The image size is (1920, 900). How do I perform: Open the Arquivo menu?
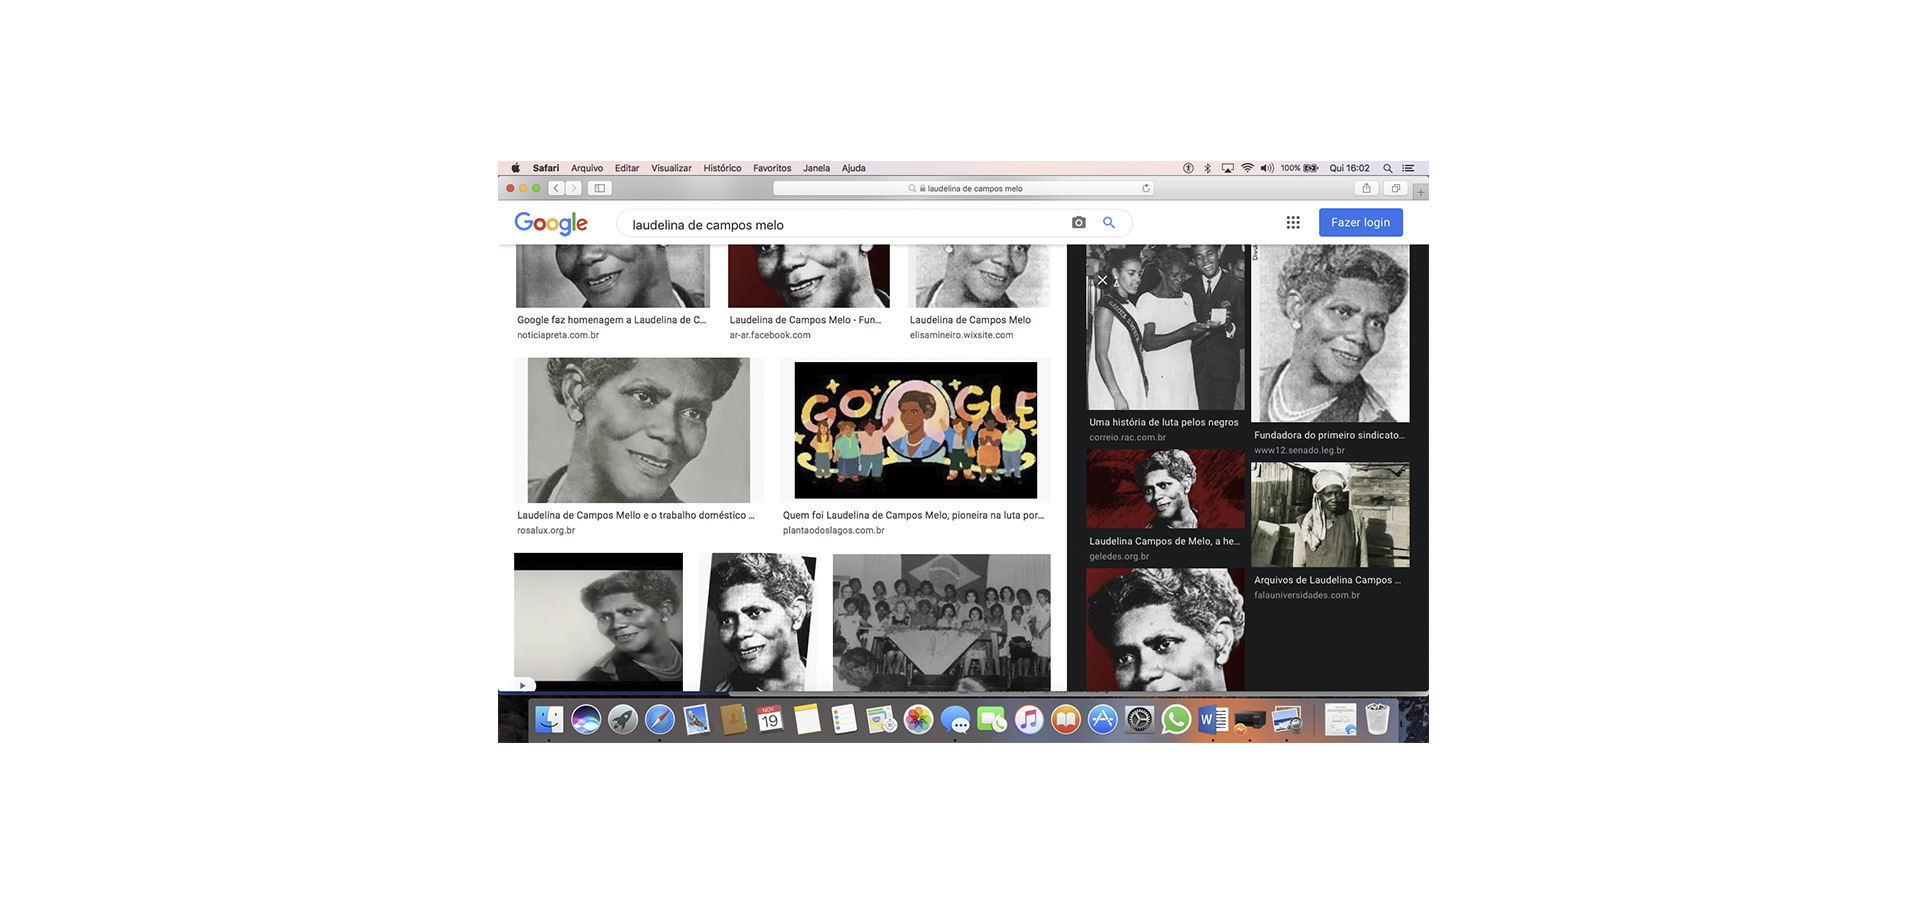587,168
